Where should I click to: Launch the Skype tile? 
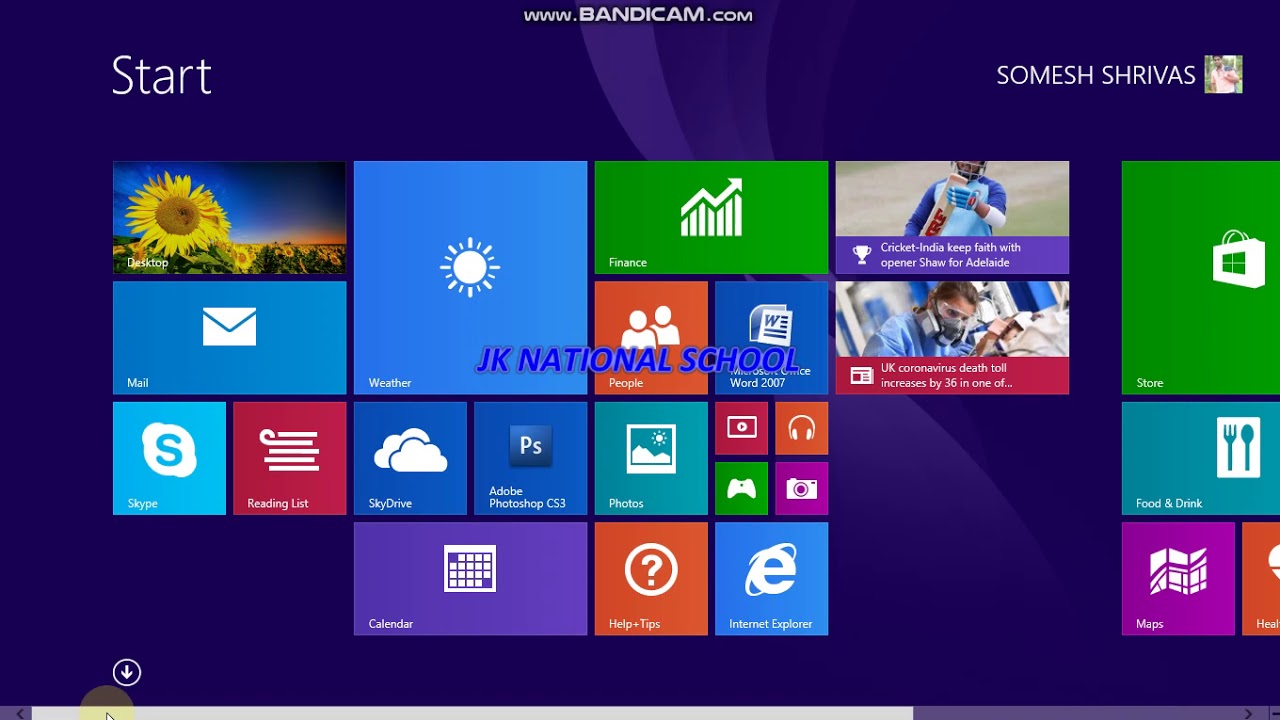coord(169,458)
